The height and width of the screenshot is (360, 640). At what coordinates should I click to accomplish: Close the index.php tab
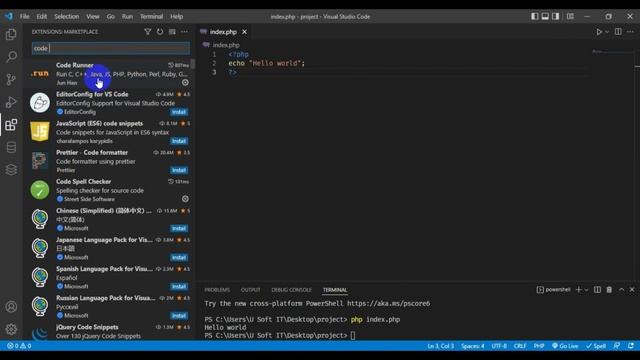pos(244,32)
